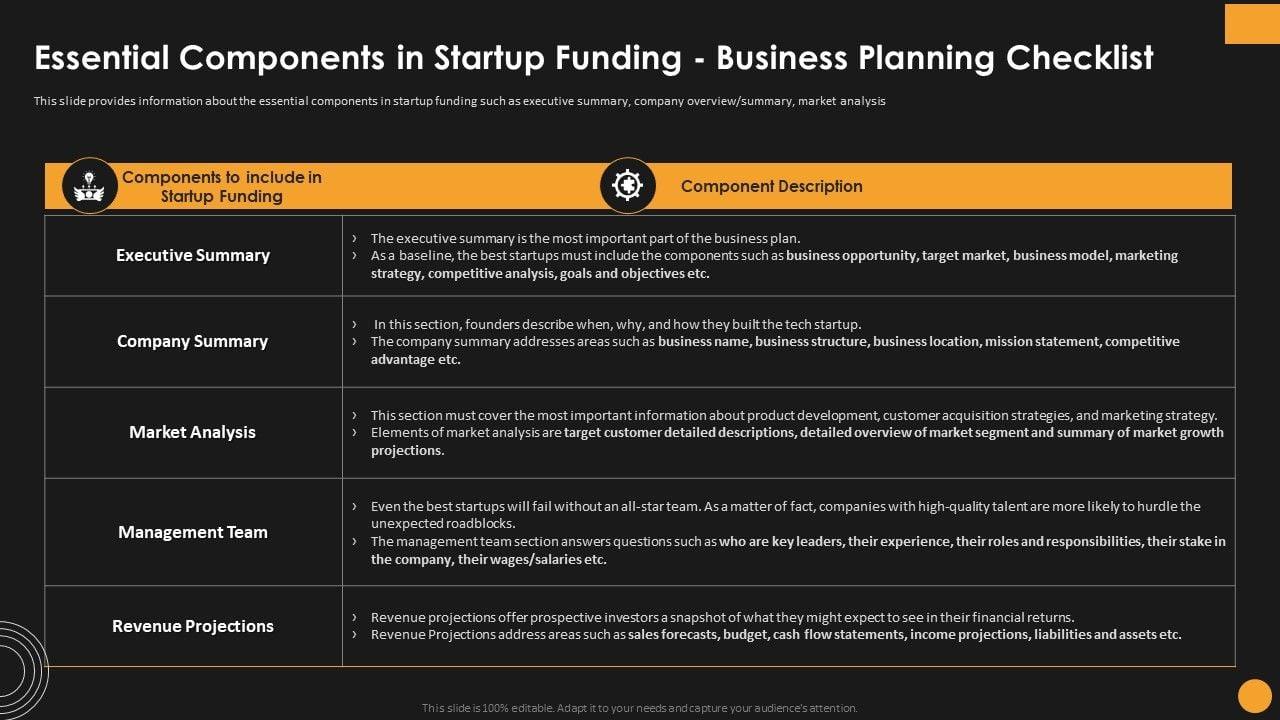
Task: Click the 'Component Description' header label
Action: (x=771, y=186)
